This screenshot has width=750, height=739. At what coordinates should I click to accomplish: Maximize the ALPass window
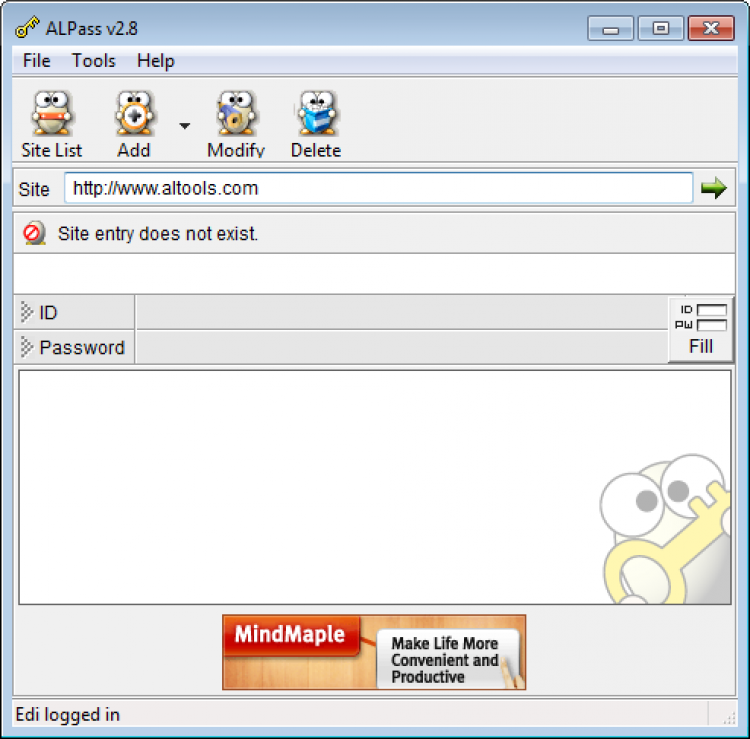coord(661,28)
